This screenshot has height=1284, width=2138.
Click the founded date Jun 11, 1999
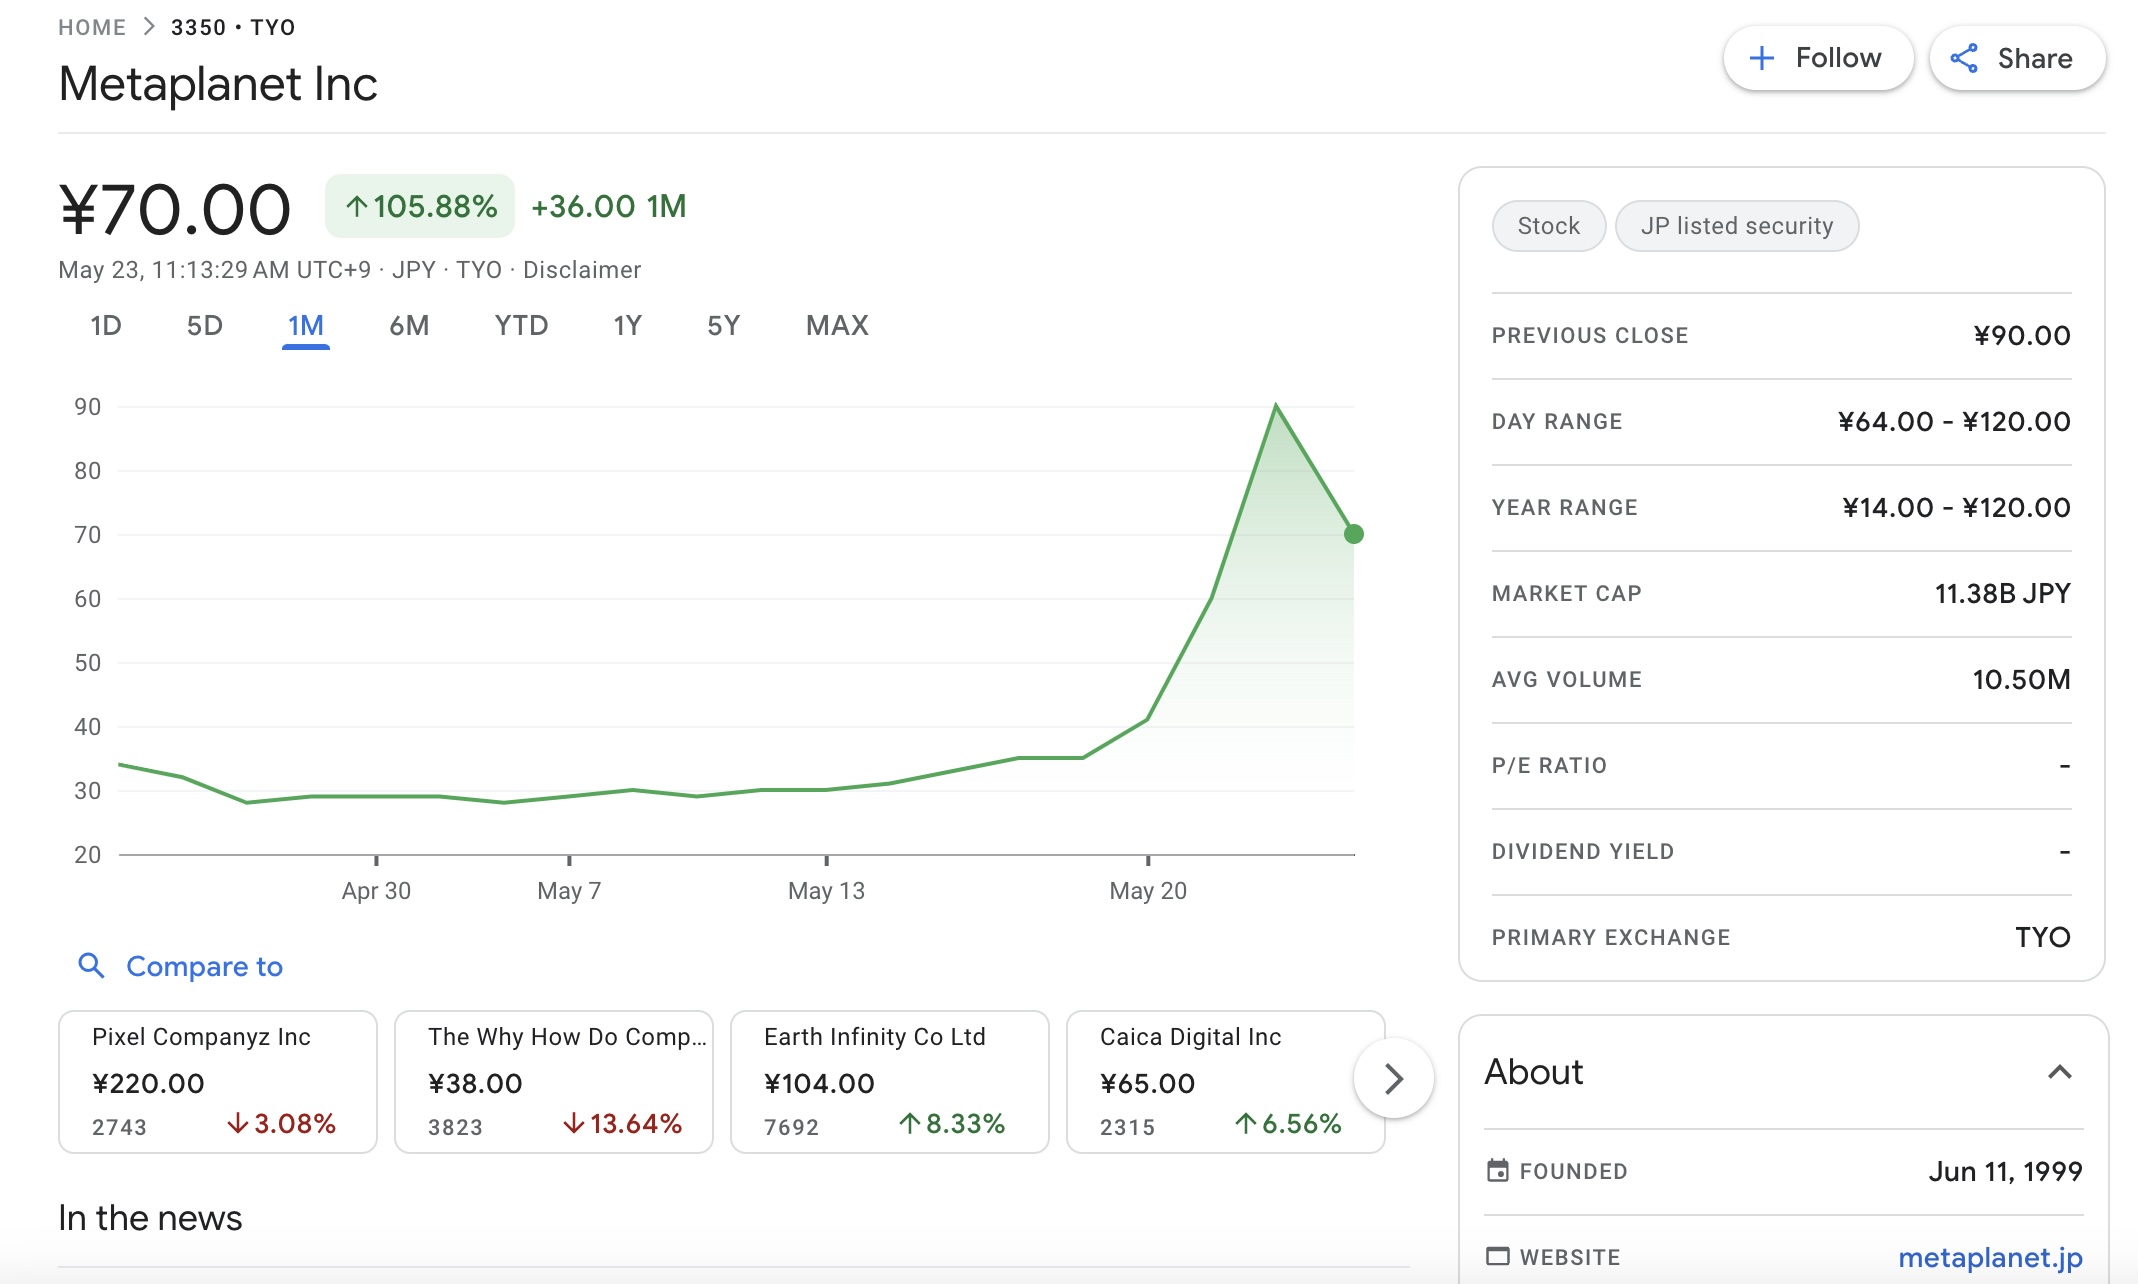(2006, 1171)
